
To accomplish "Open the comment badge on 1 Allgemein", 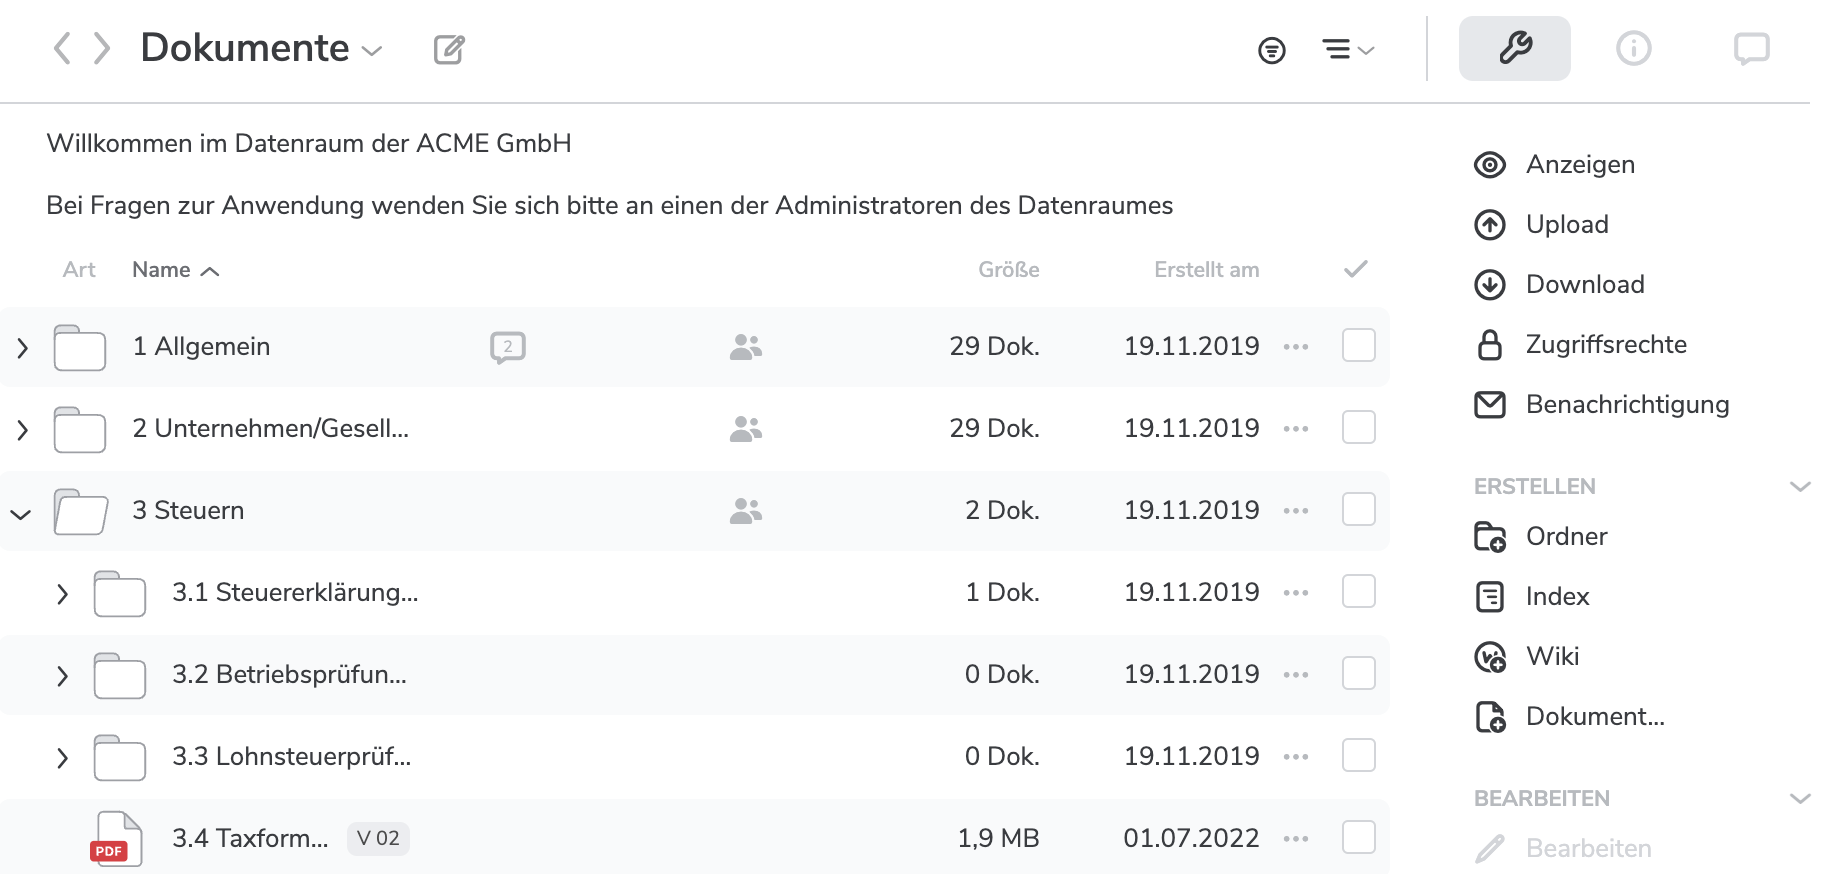I will [508, 347].
